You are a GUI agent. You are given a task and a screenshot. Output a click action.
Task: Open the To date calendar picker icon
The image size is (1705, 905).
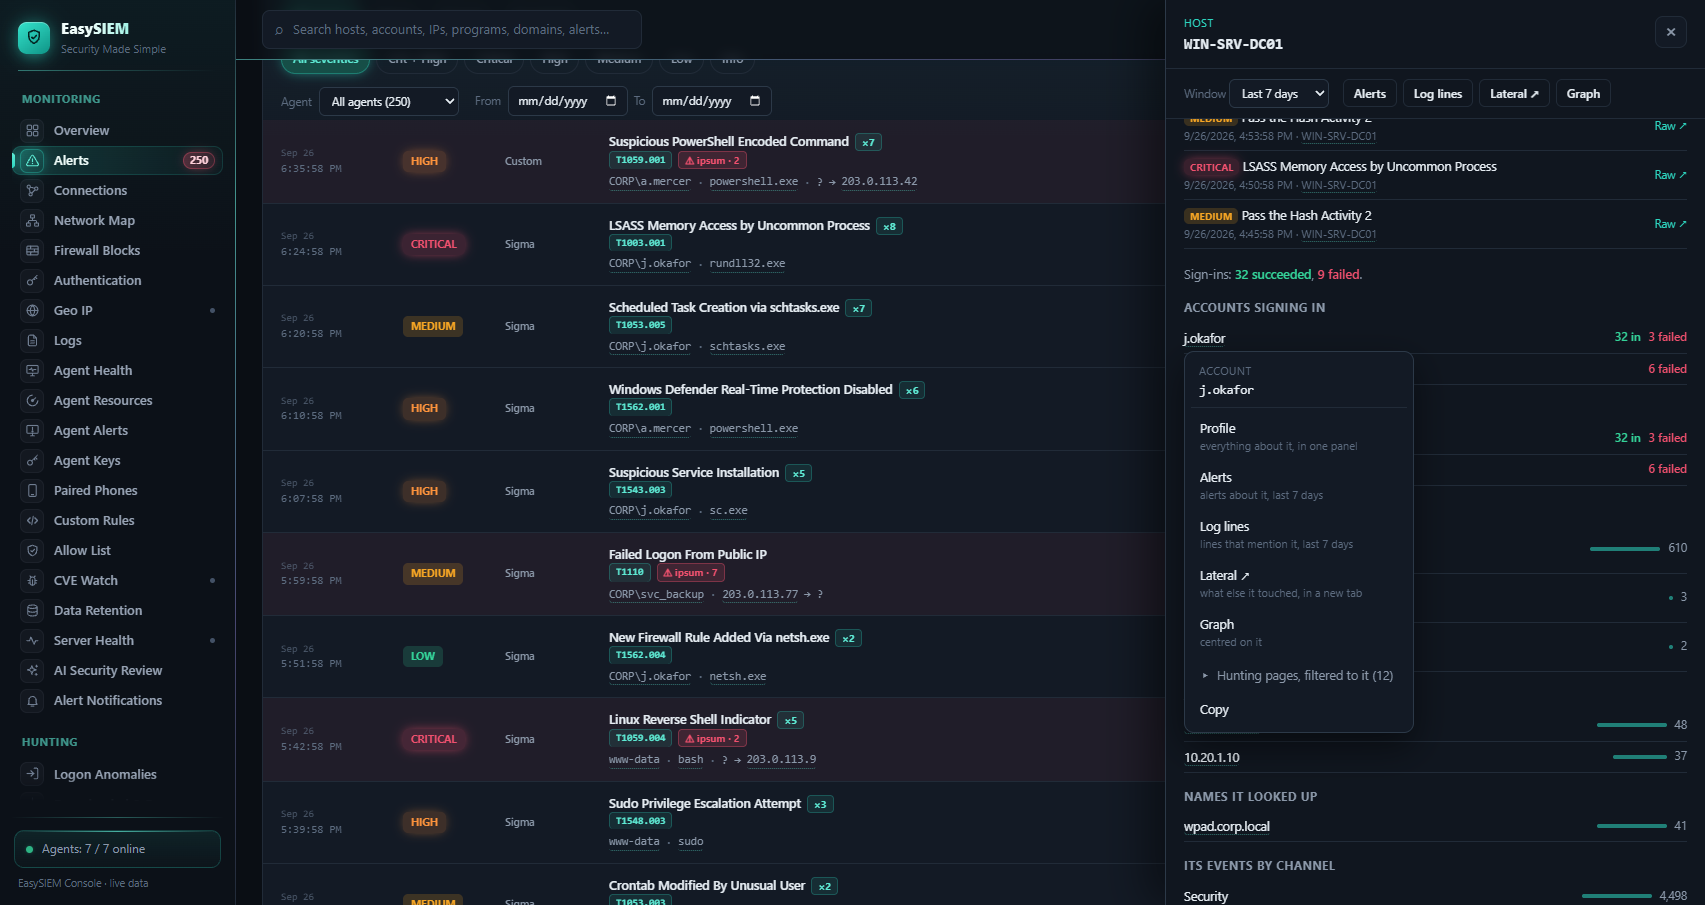click(755, 101)
